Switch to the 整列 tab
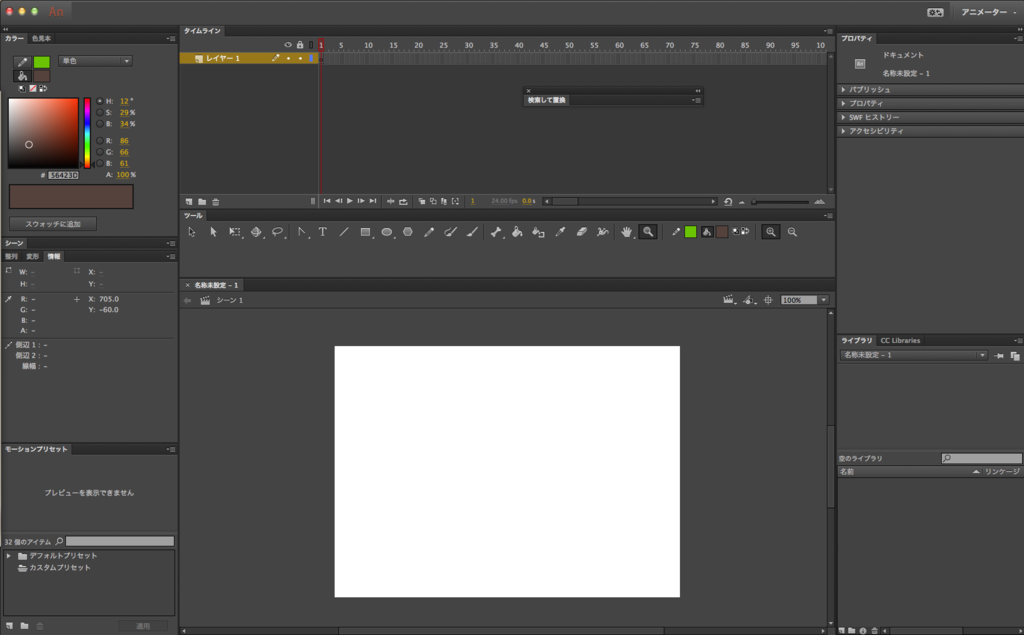Image resolution: width=1024 pixels, height=635 pixels. [12, 257]
